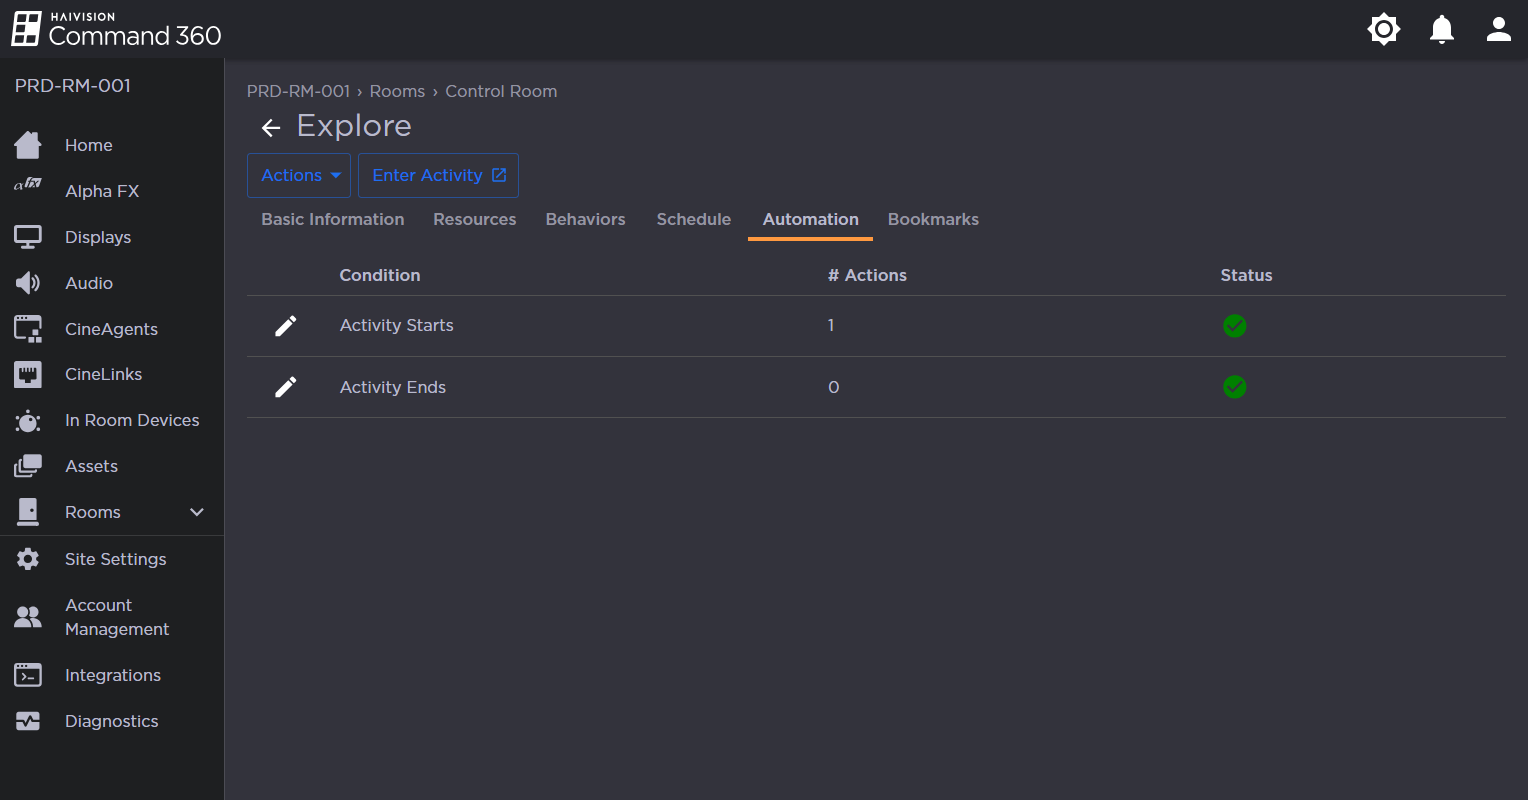1528x800 pixels.
Task: Select In Room Devices
Action: [x=132, y=420]
